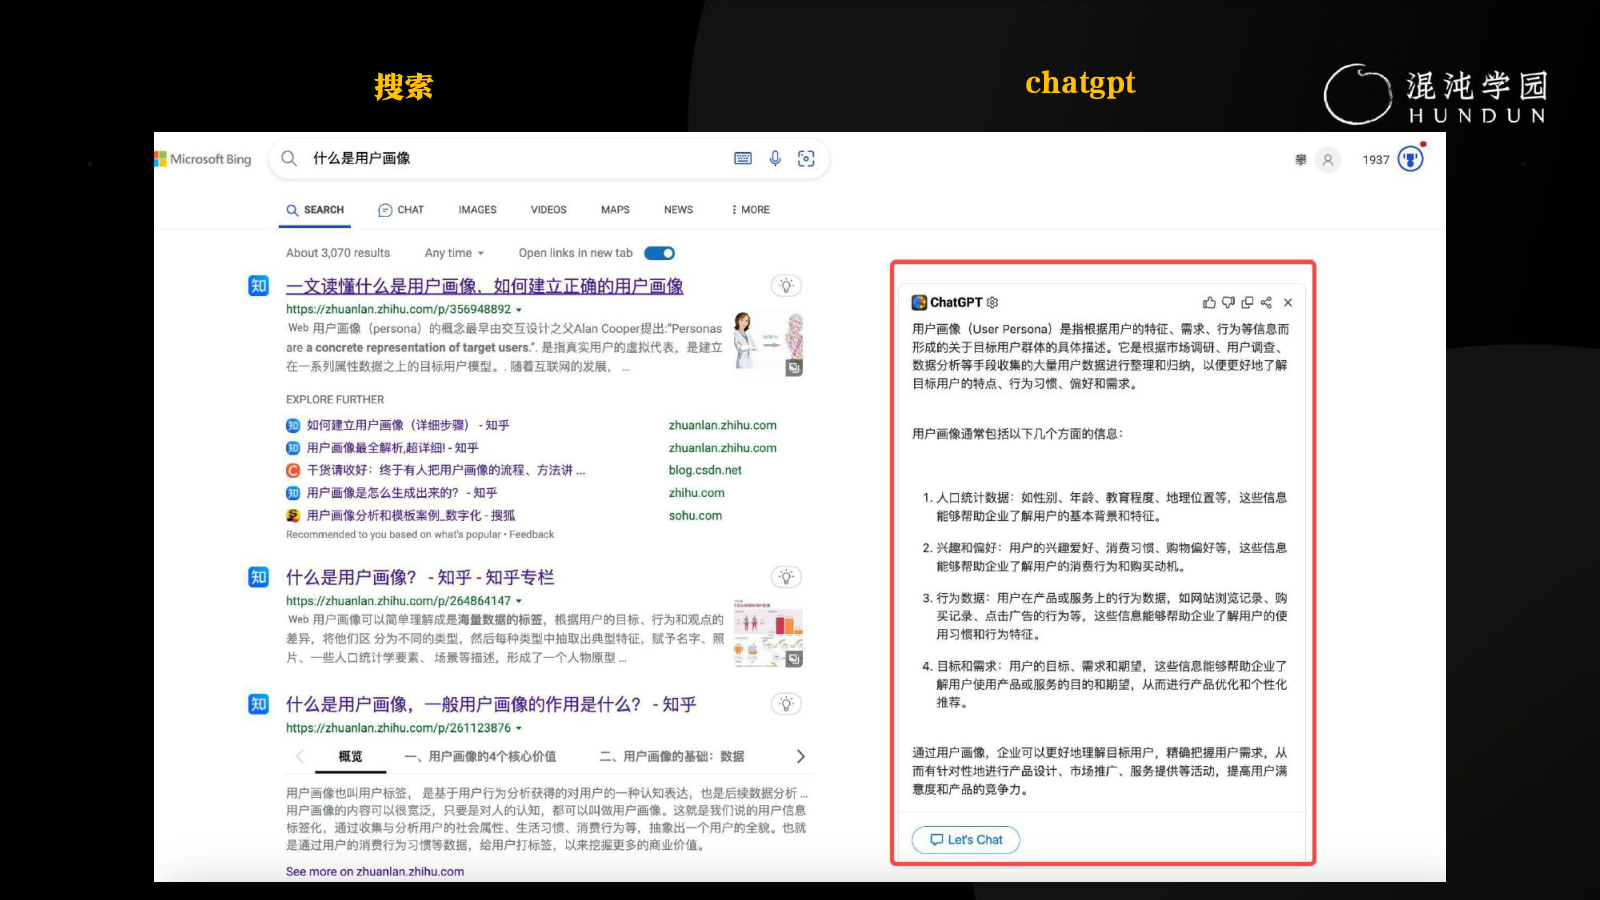Click the Let's Chat button
Image resolution: width=1600 pixels, height=900 pixels.
click(x=966, y=840)
